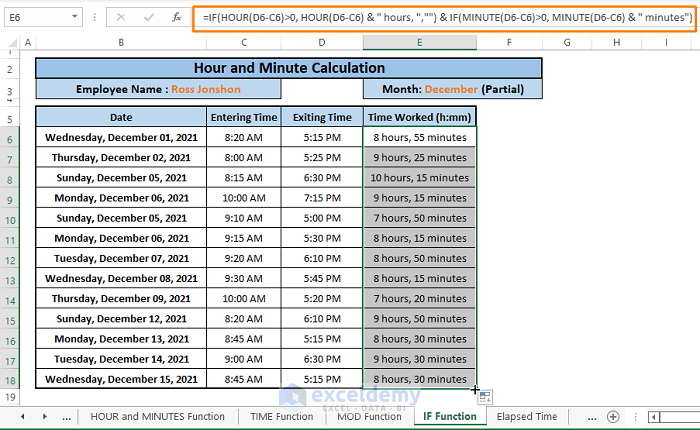Select row 19 header
700x430 pixels.
10,397
